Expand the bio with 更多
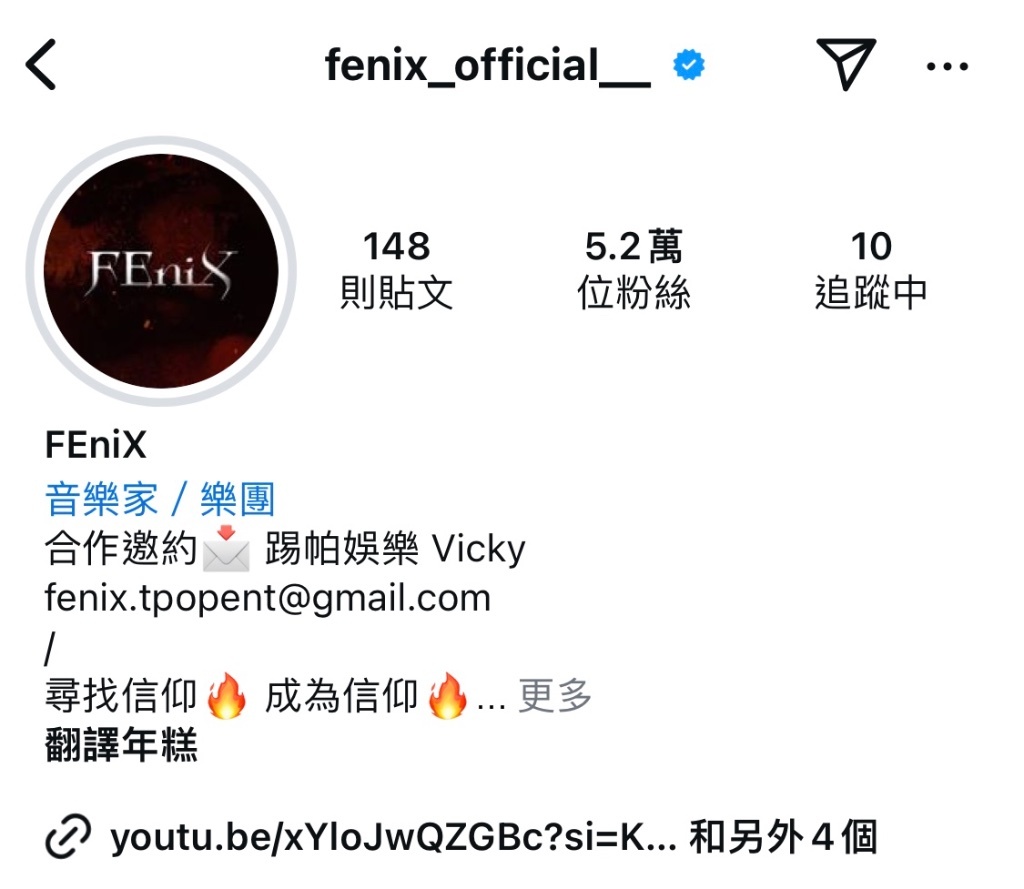 point(555,696)
